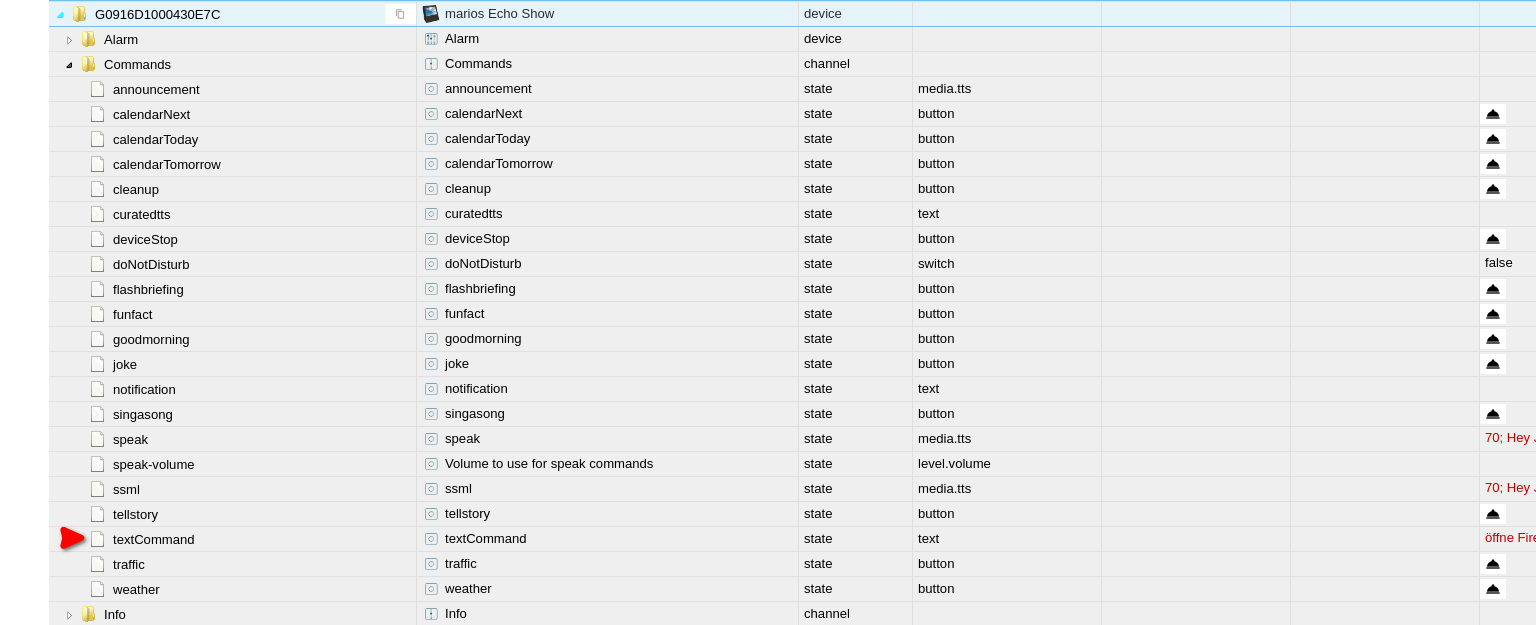Click the speak value '70; Hey'
1536x625 pixels.
click(x=1509, y=438)
